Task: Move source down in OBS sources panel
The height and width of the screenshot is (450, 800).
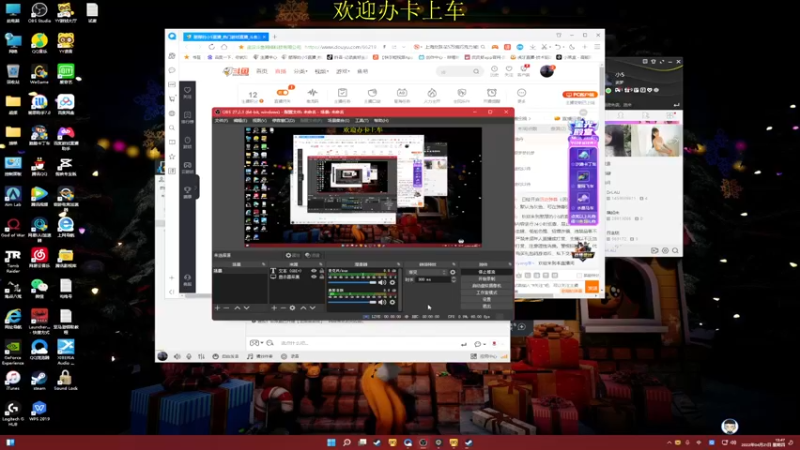Action: 312,308
